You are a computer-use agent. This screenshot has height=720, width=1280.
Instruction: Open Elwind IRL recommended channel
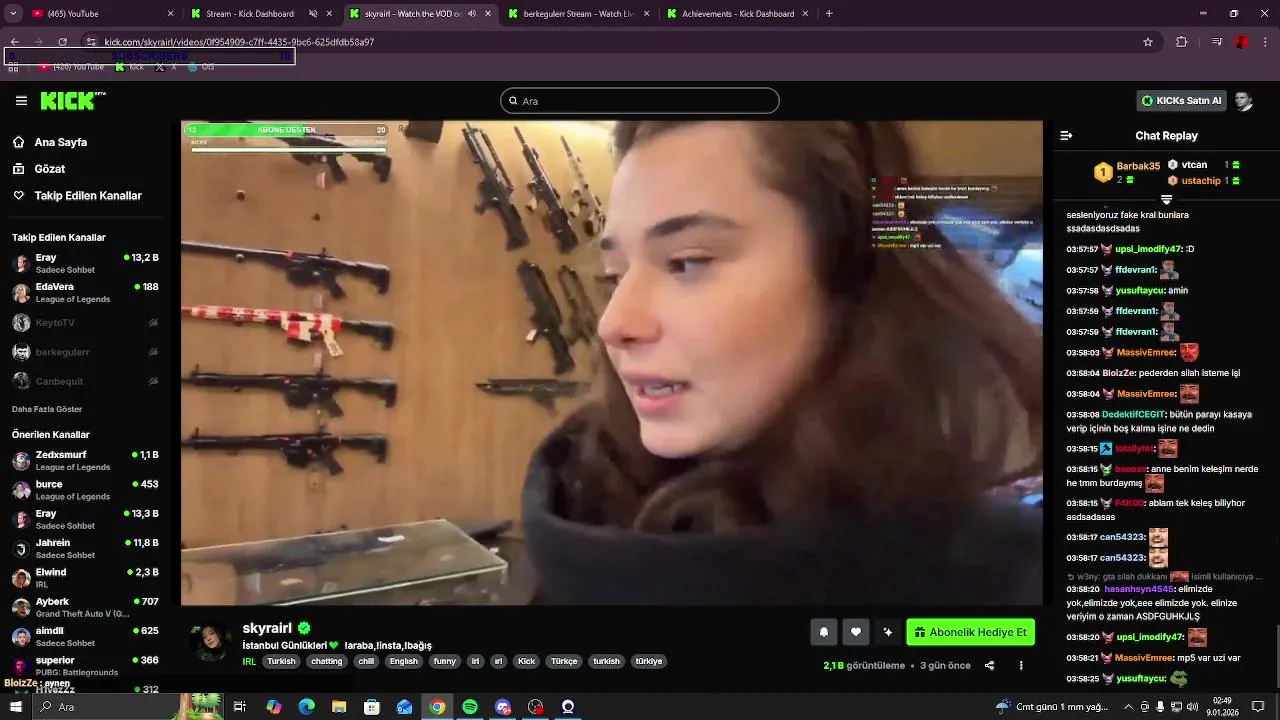(85, 578)
